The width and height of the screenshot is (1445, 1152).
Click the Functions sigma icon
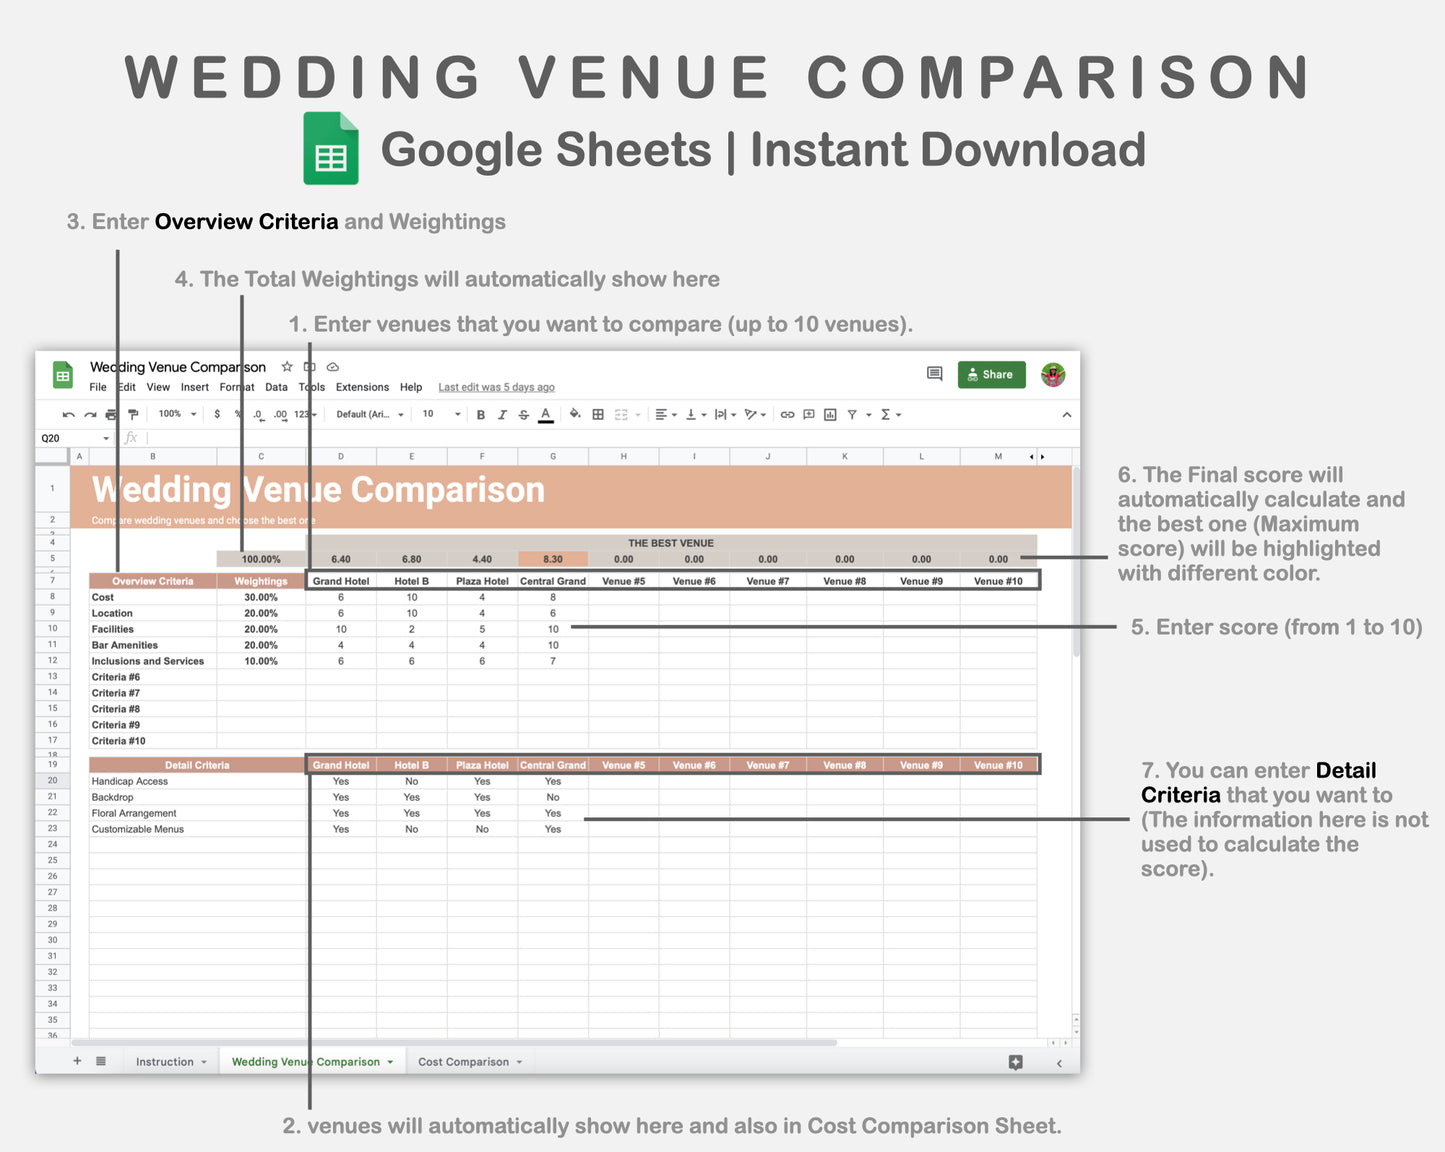pyautogui.click(x=886, y=414)
